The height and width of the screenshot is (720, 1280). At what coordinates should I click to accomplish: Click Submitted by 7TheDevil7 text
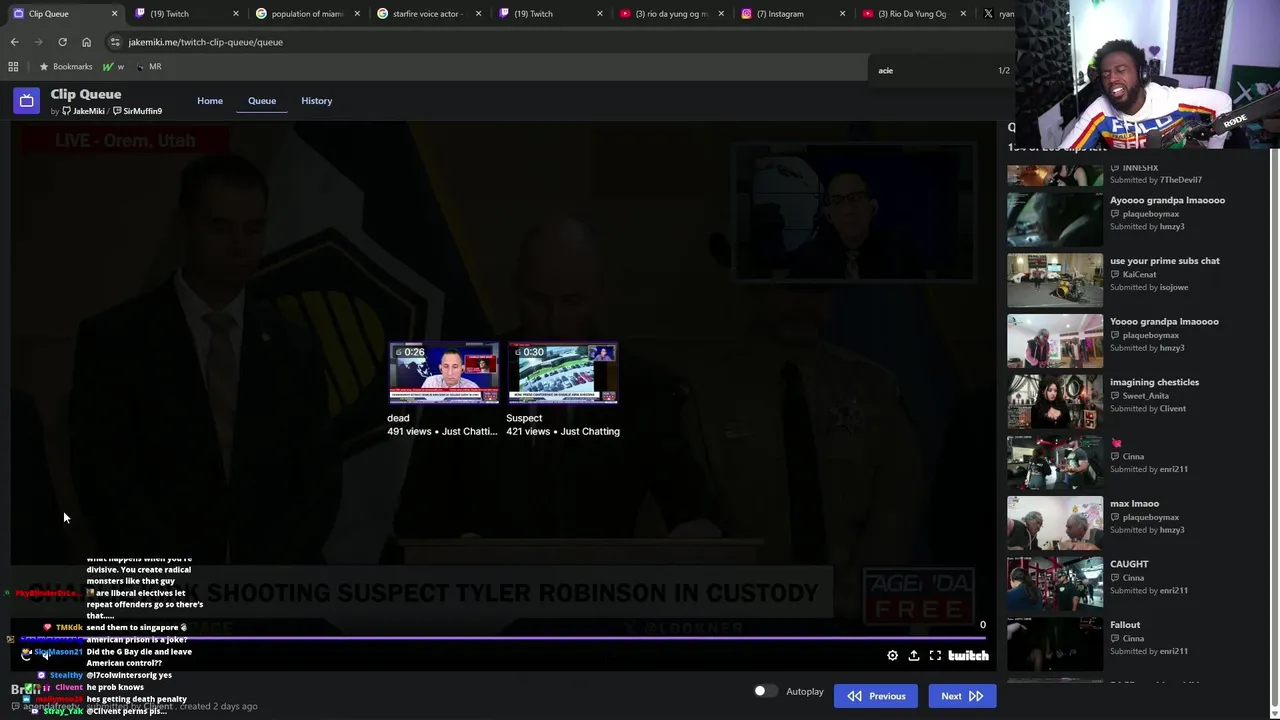tap(1156, 180)
